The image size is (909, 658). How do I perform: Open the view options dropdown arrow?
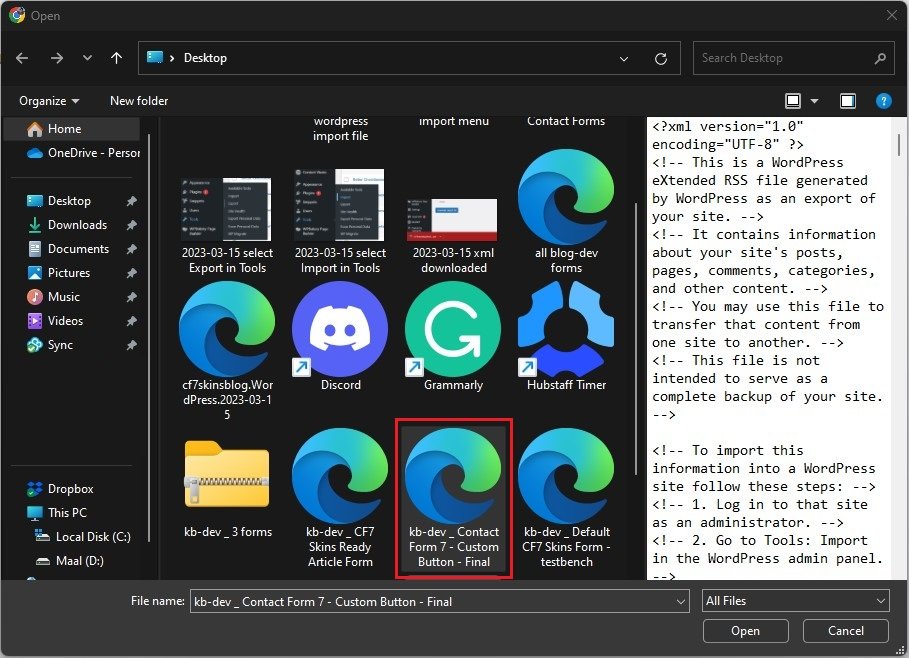click(815, 101)
